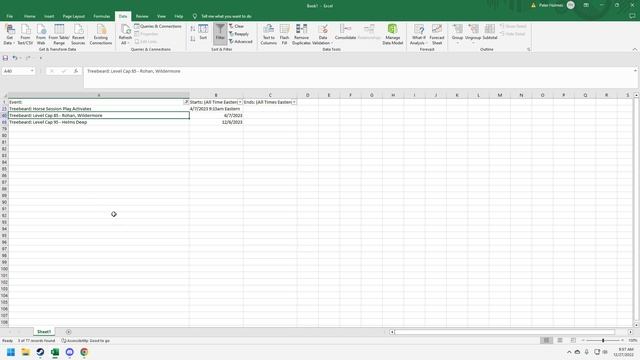Open File Explorer from taskbar

[25, 352]
